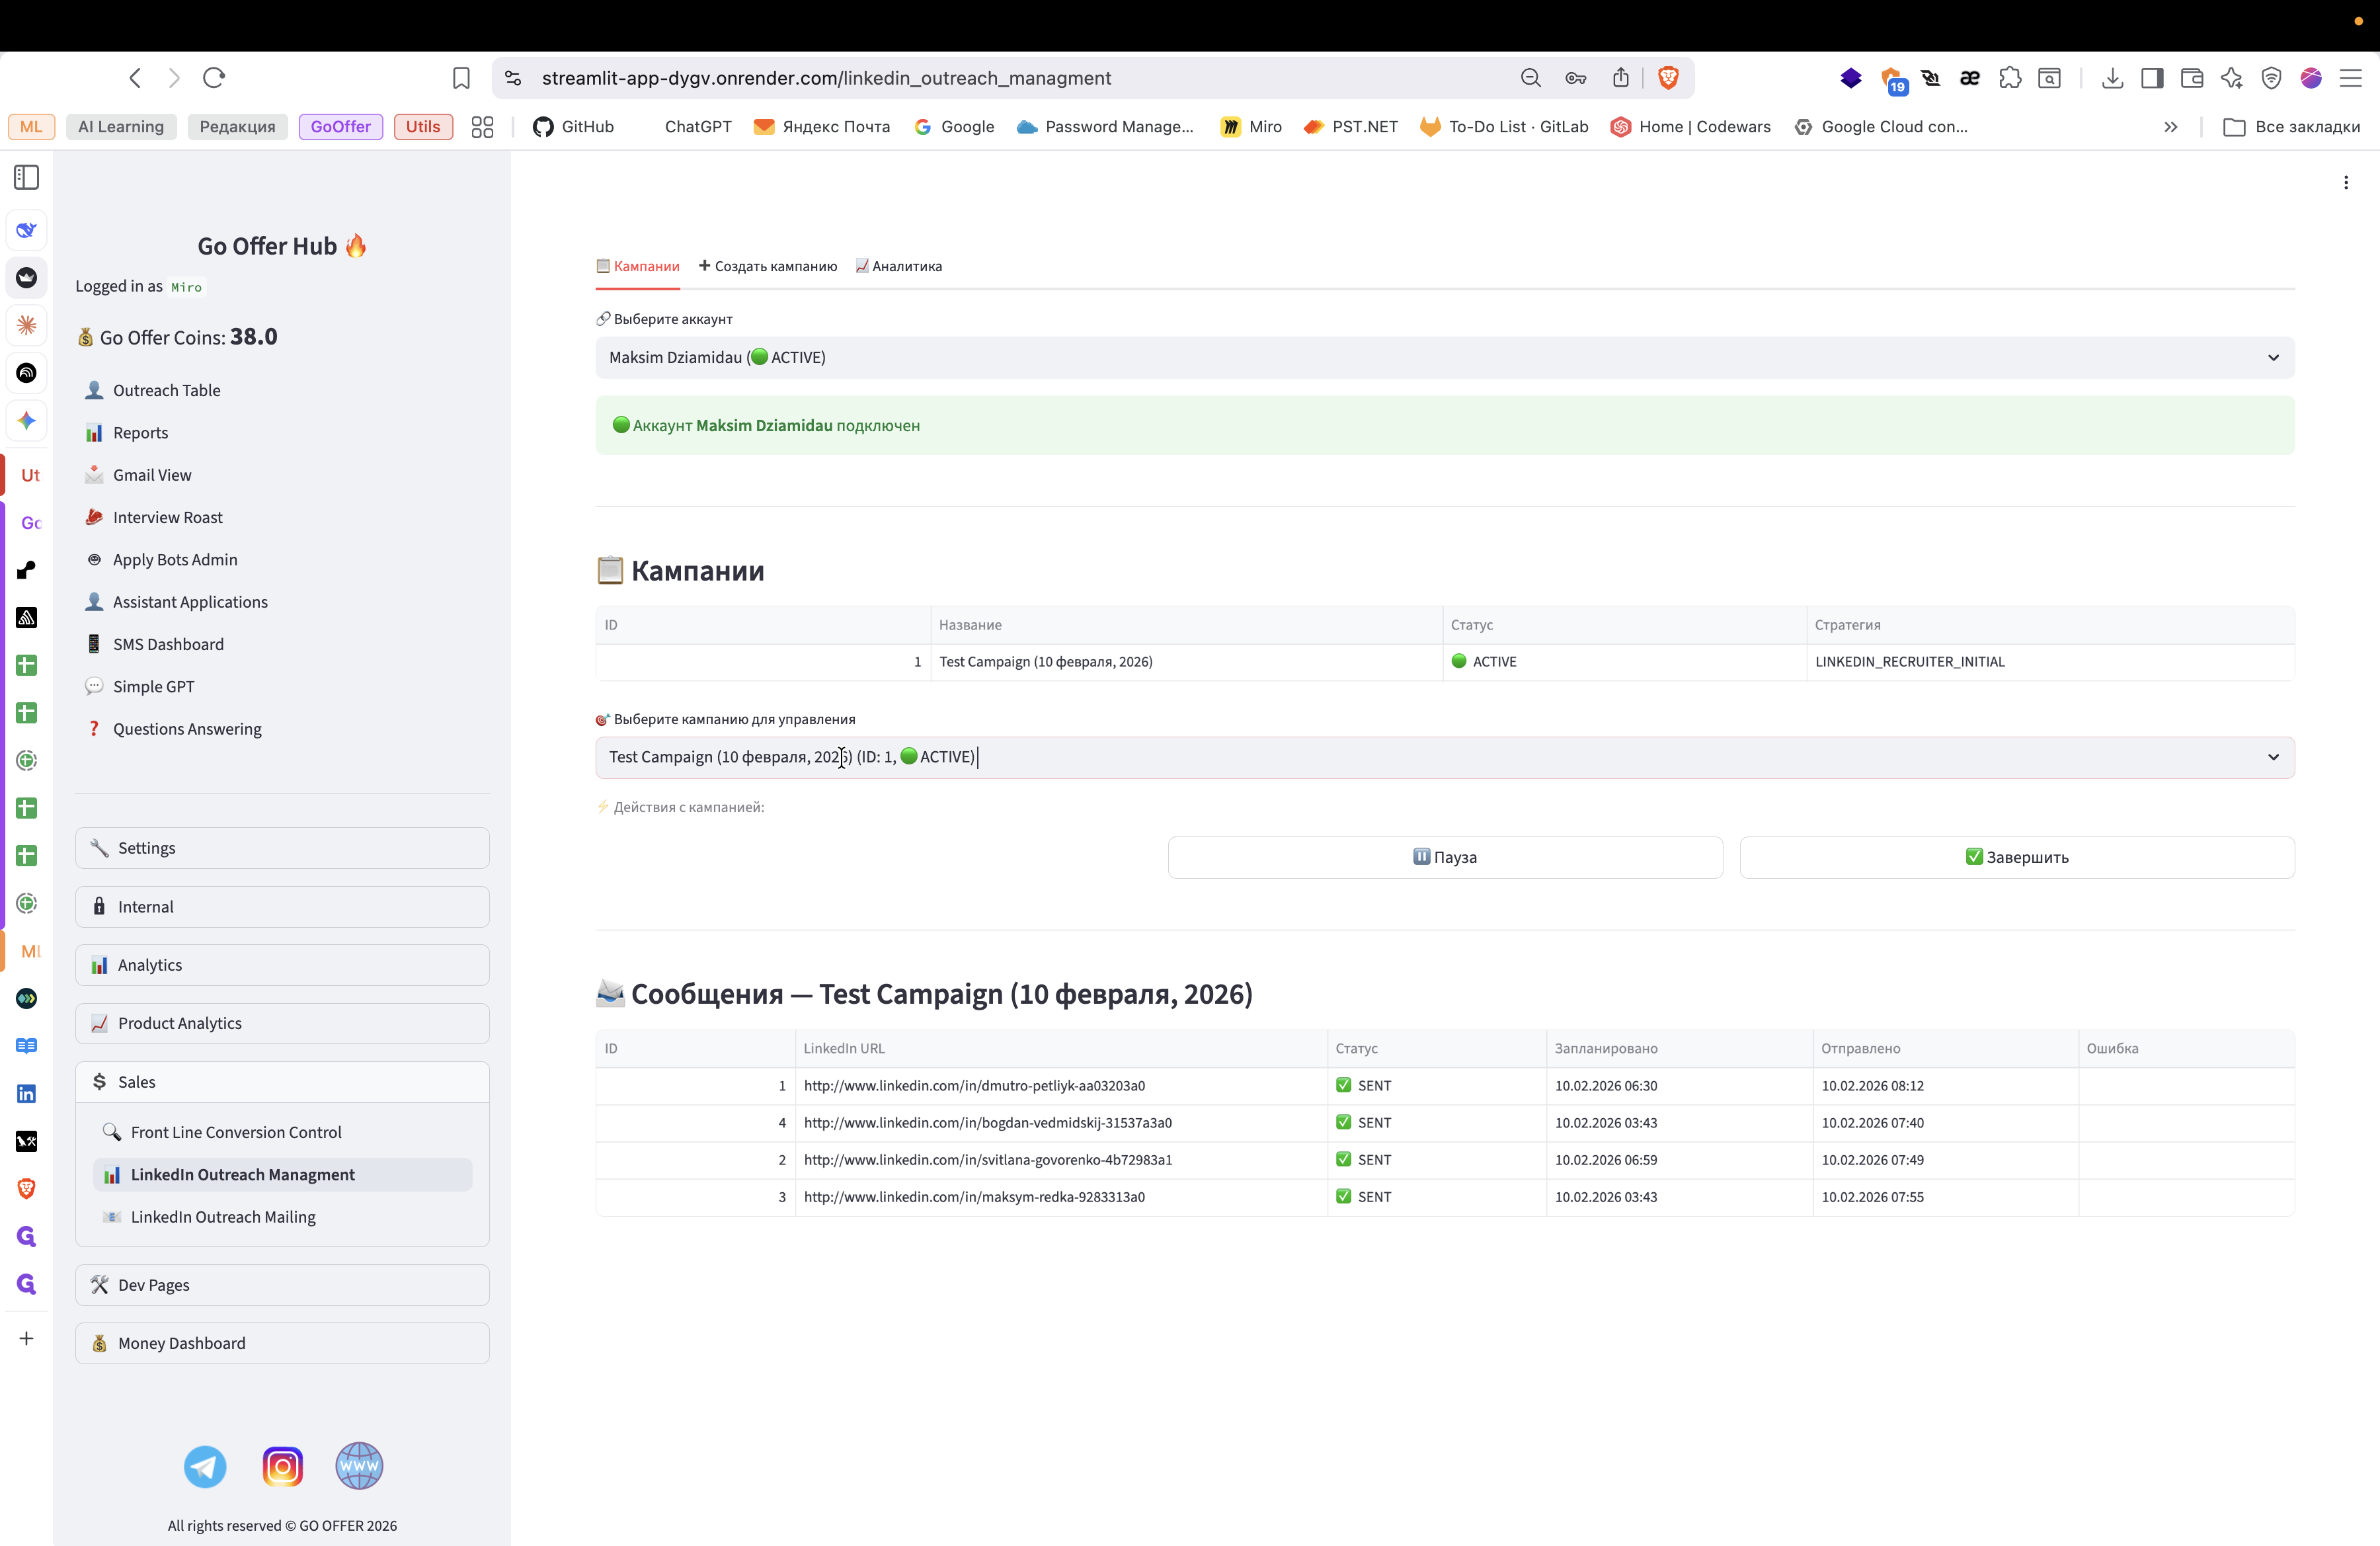This screenshot has width=2380, height=1546.
Task: Open the Instagram icon link
Action: coord(282,1466)
